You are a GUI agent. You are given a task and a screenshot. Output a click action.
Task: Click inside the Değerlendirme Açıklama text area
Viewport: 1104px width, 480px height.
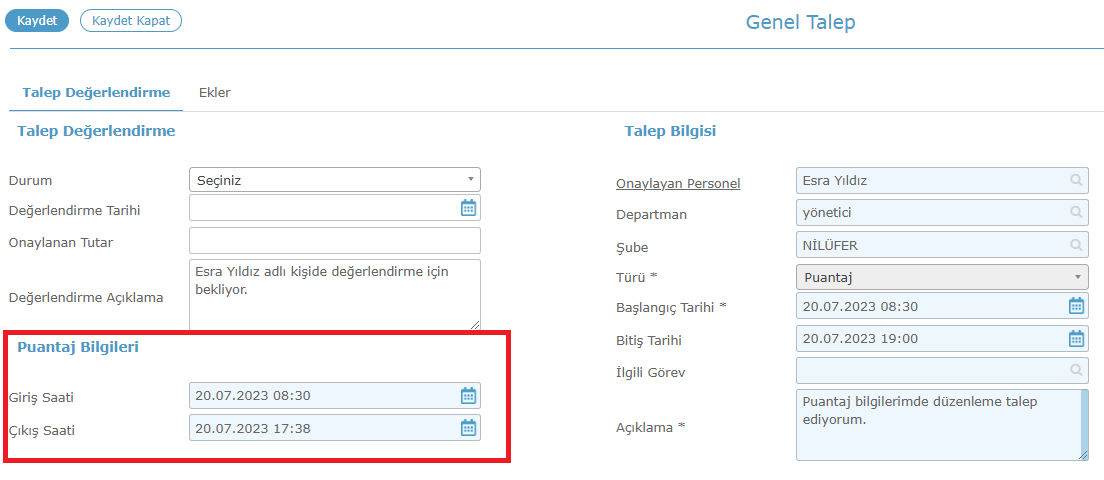click(334, 294)
